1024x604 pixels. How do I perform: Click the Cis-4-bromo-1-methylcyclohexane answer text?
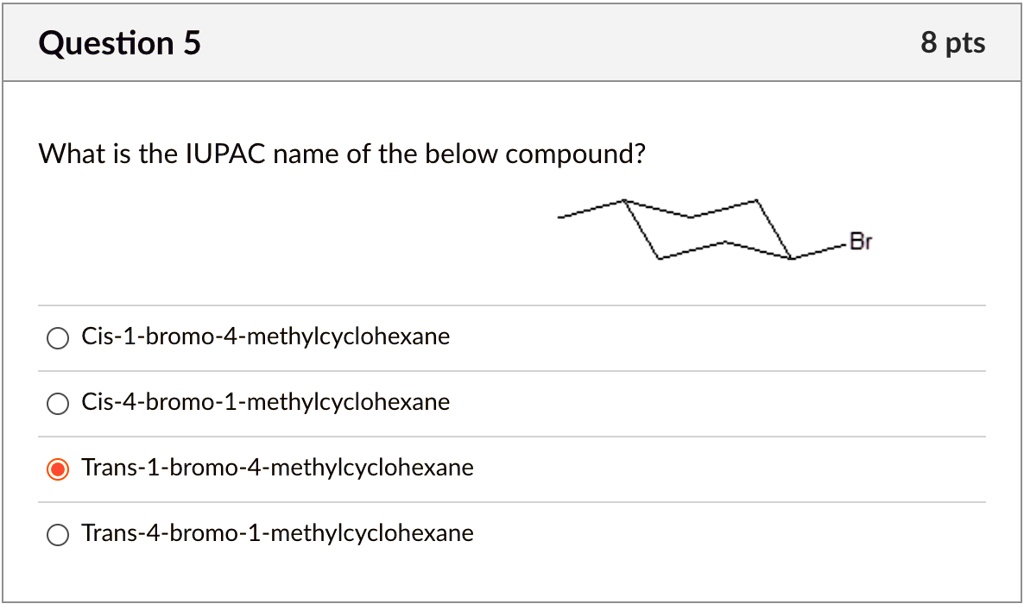pos(265,403)
